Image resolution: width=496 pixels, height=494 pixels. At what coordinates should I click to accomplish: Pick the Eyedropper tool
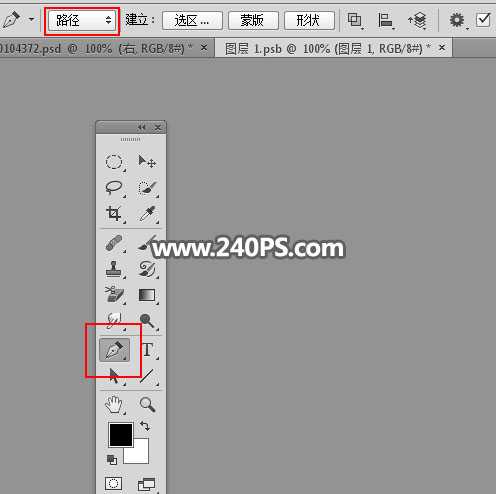tap(147, 214)
